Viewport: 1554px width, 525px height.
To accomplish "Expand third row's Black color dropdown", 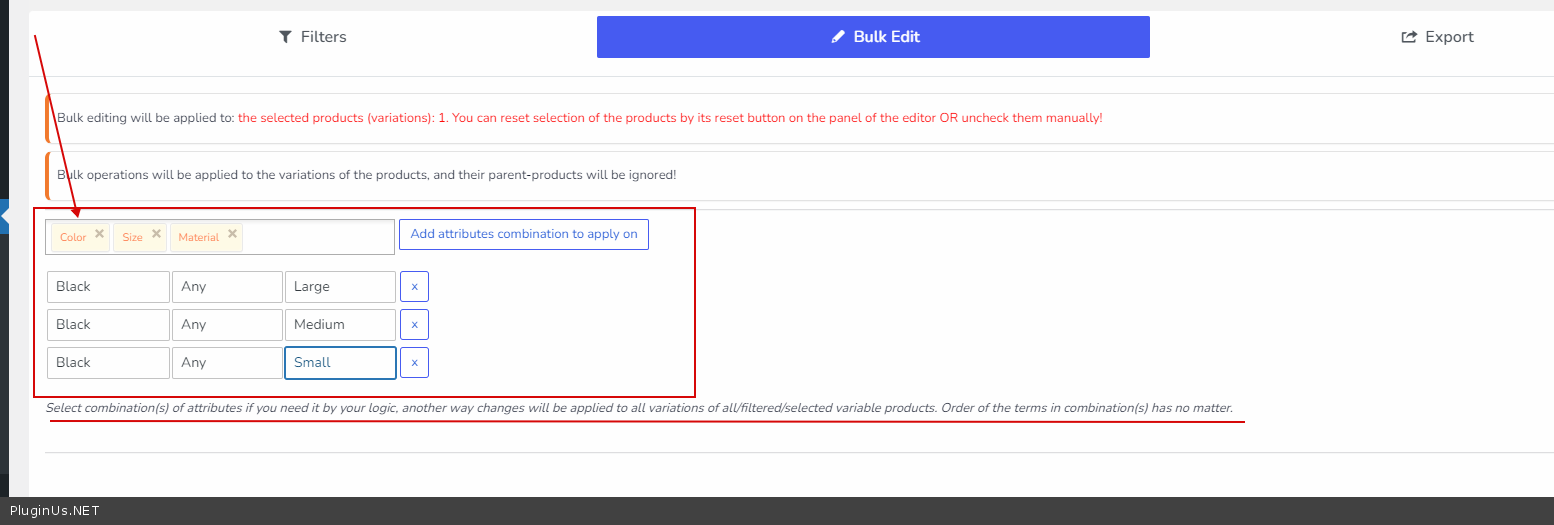I will (x=108, y=363).
